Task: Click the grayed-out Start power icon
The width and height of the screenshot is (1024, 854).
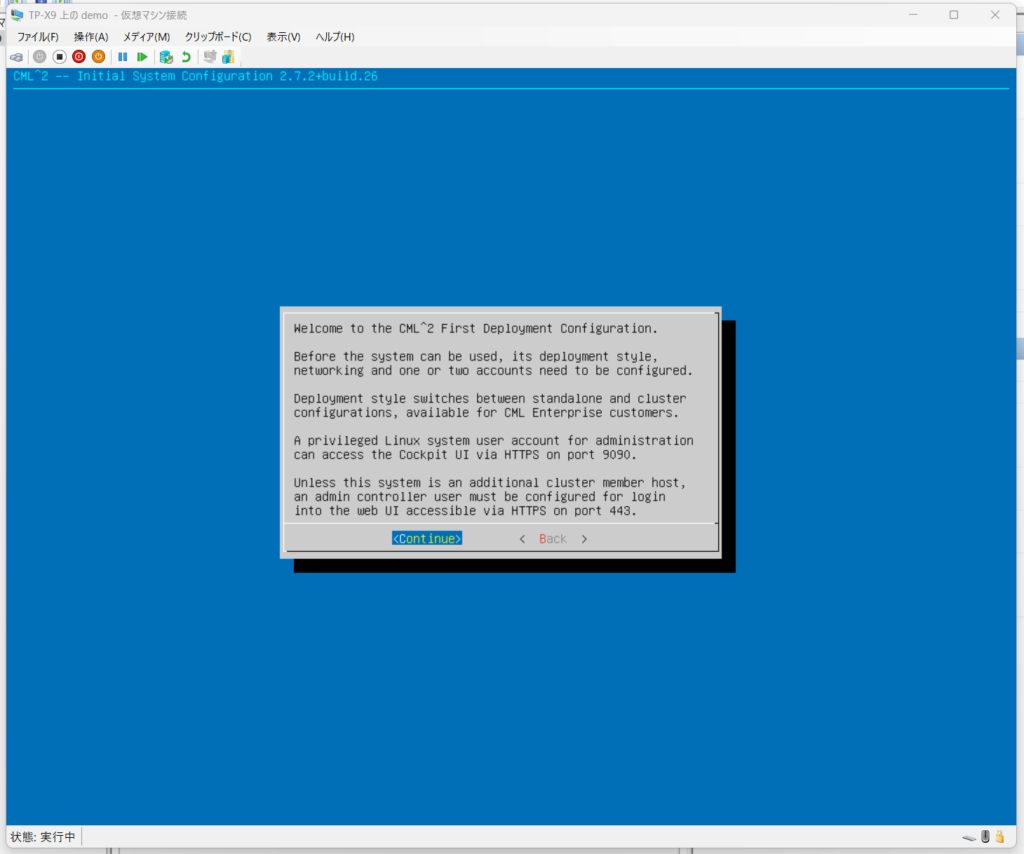Action: point(40,57)
